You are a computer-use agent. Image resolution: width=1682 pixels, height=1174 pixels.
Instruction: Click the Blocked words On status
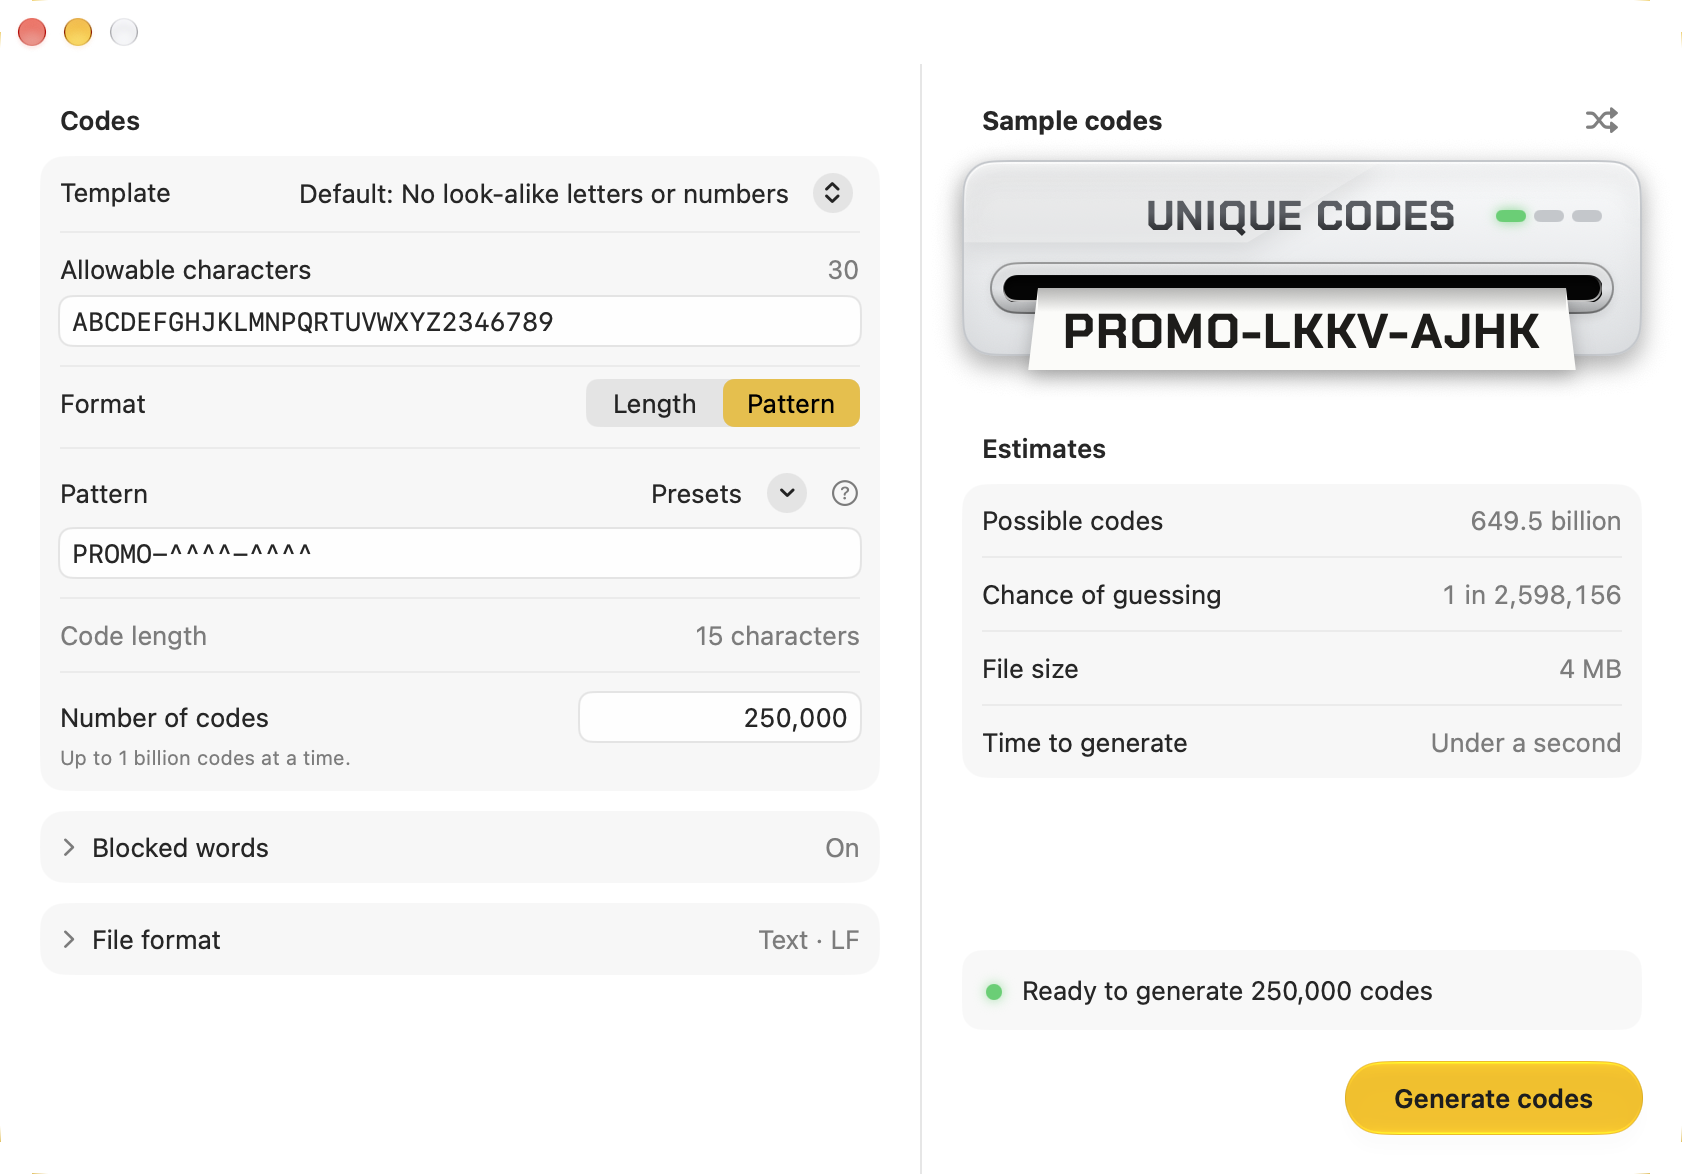[842, 848]
